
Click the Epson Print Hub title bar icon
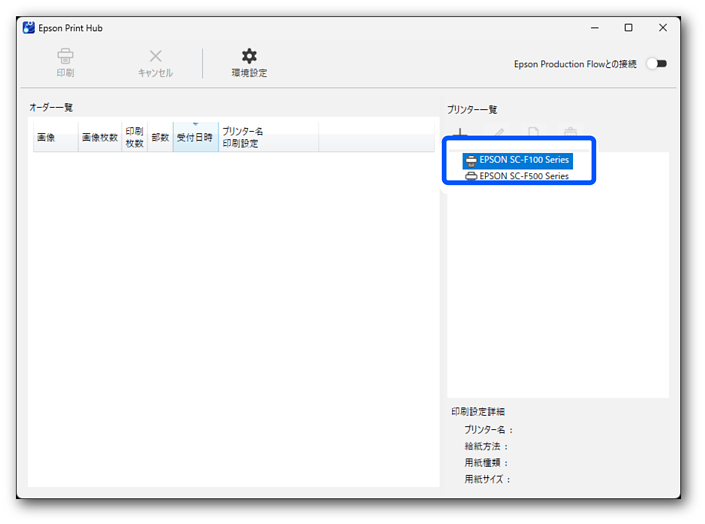pyautogui.click(x=28, y=28)
